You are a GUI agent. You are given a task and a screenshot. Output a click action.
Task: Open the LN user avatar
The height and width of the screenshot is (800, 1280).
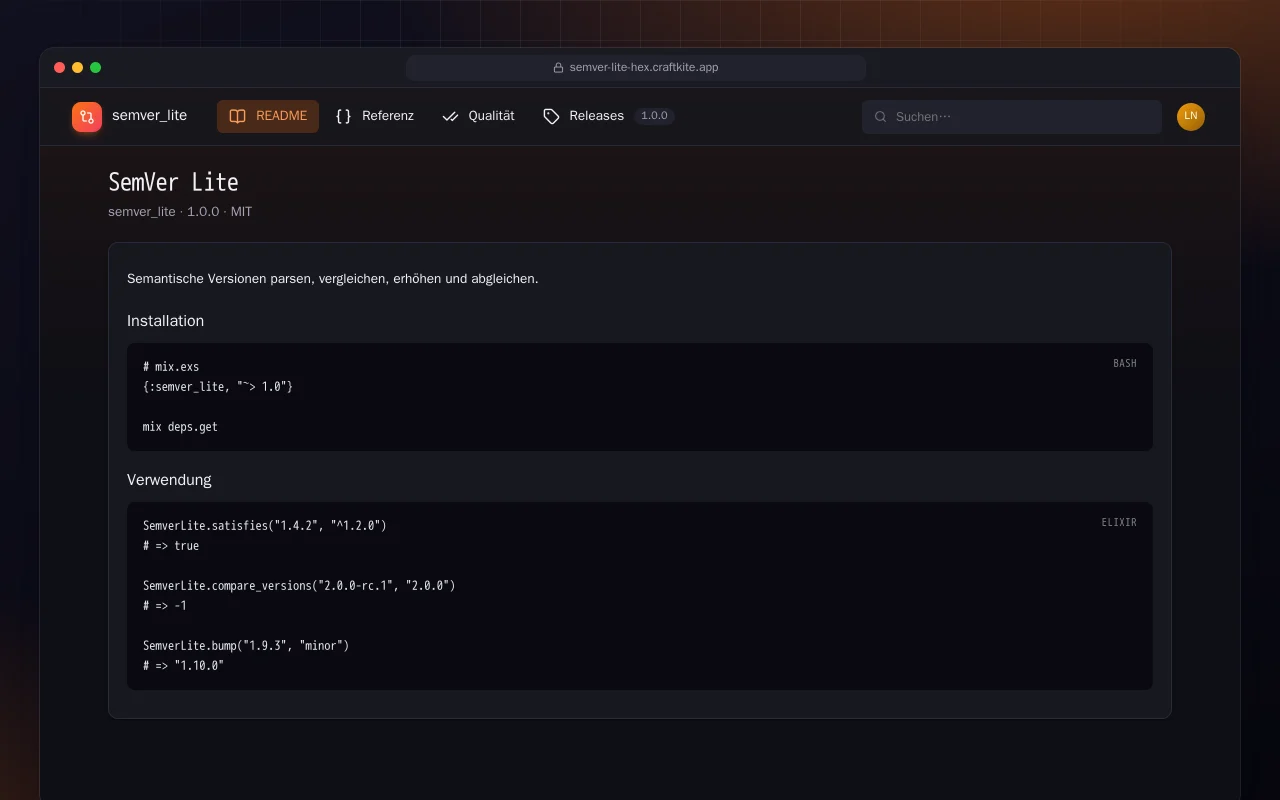tap(1191, 117)
